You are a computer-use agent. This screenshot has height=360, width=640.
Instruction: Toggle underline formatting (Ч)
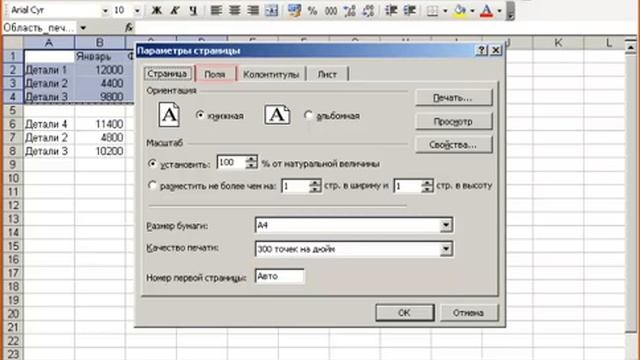pos(193,10)
